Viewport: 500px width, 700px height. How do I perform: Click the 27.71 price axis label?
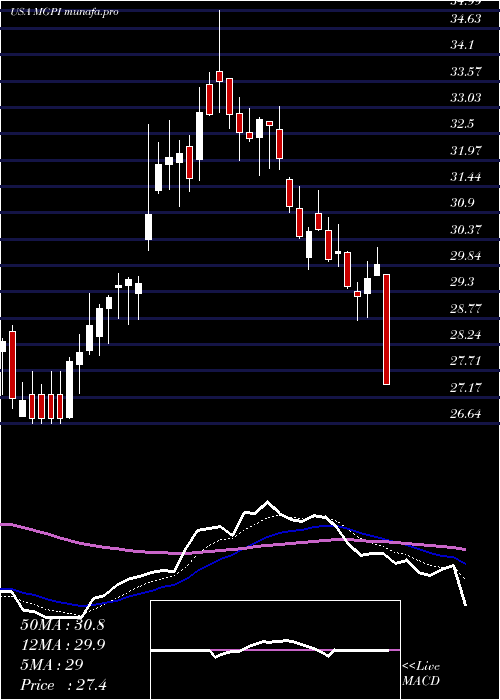[x=466, y=361]
